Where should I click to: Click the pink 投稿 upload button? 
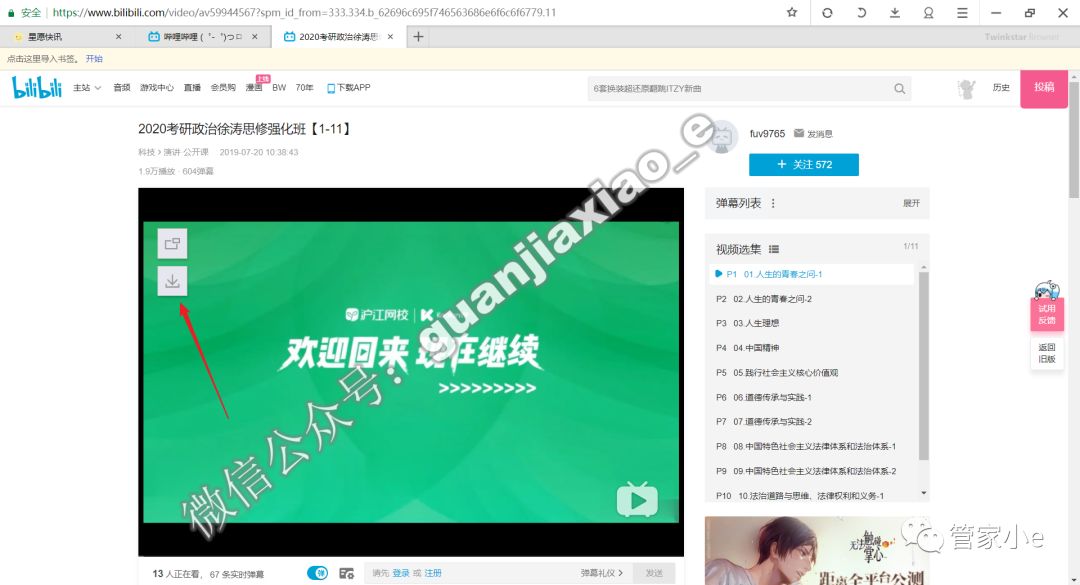pyautogui.click(x=1044, y=88)
